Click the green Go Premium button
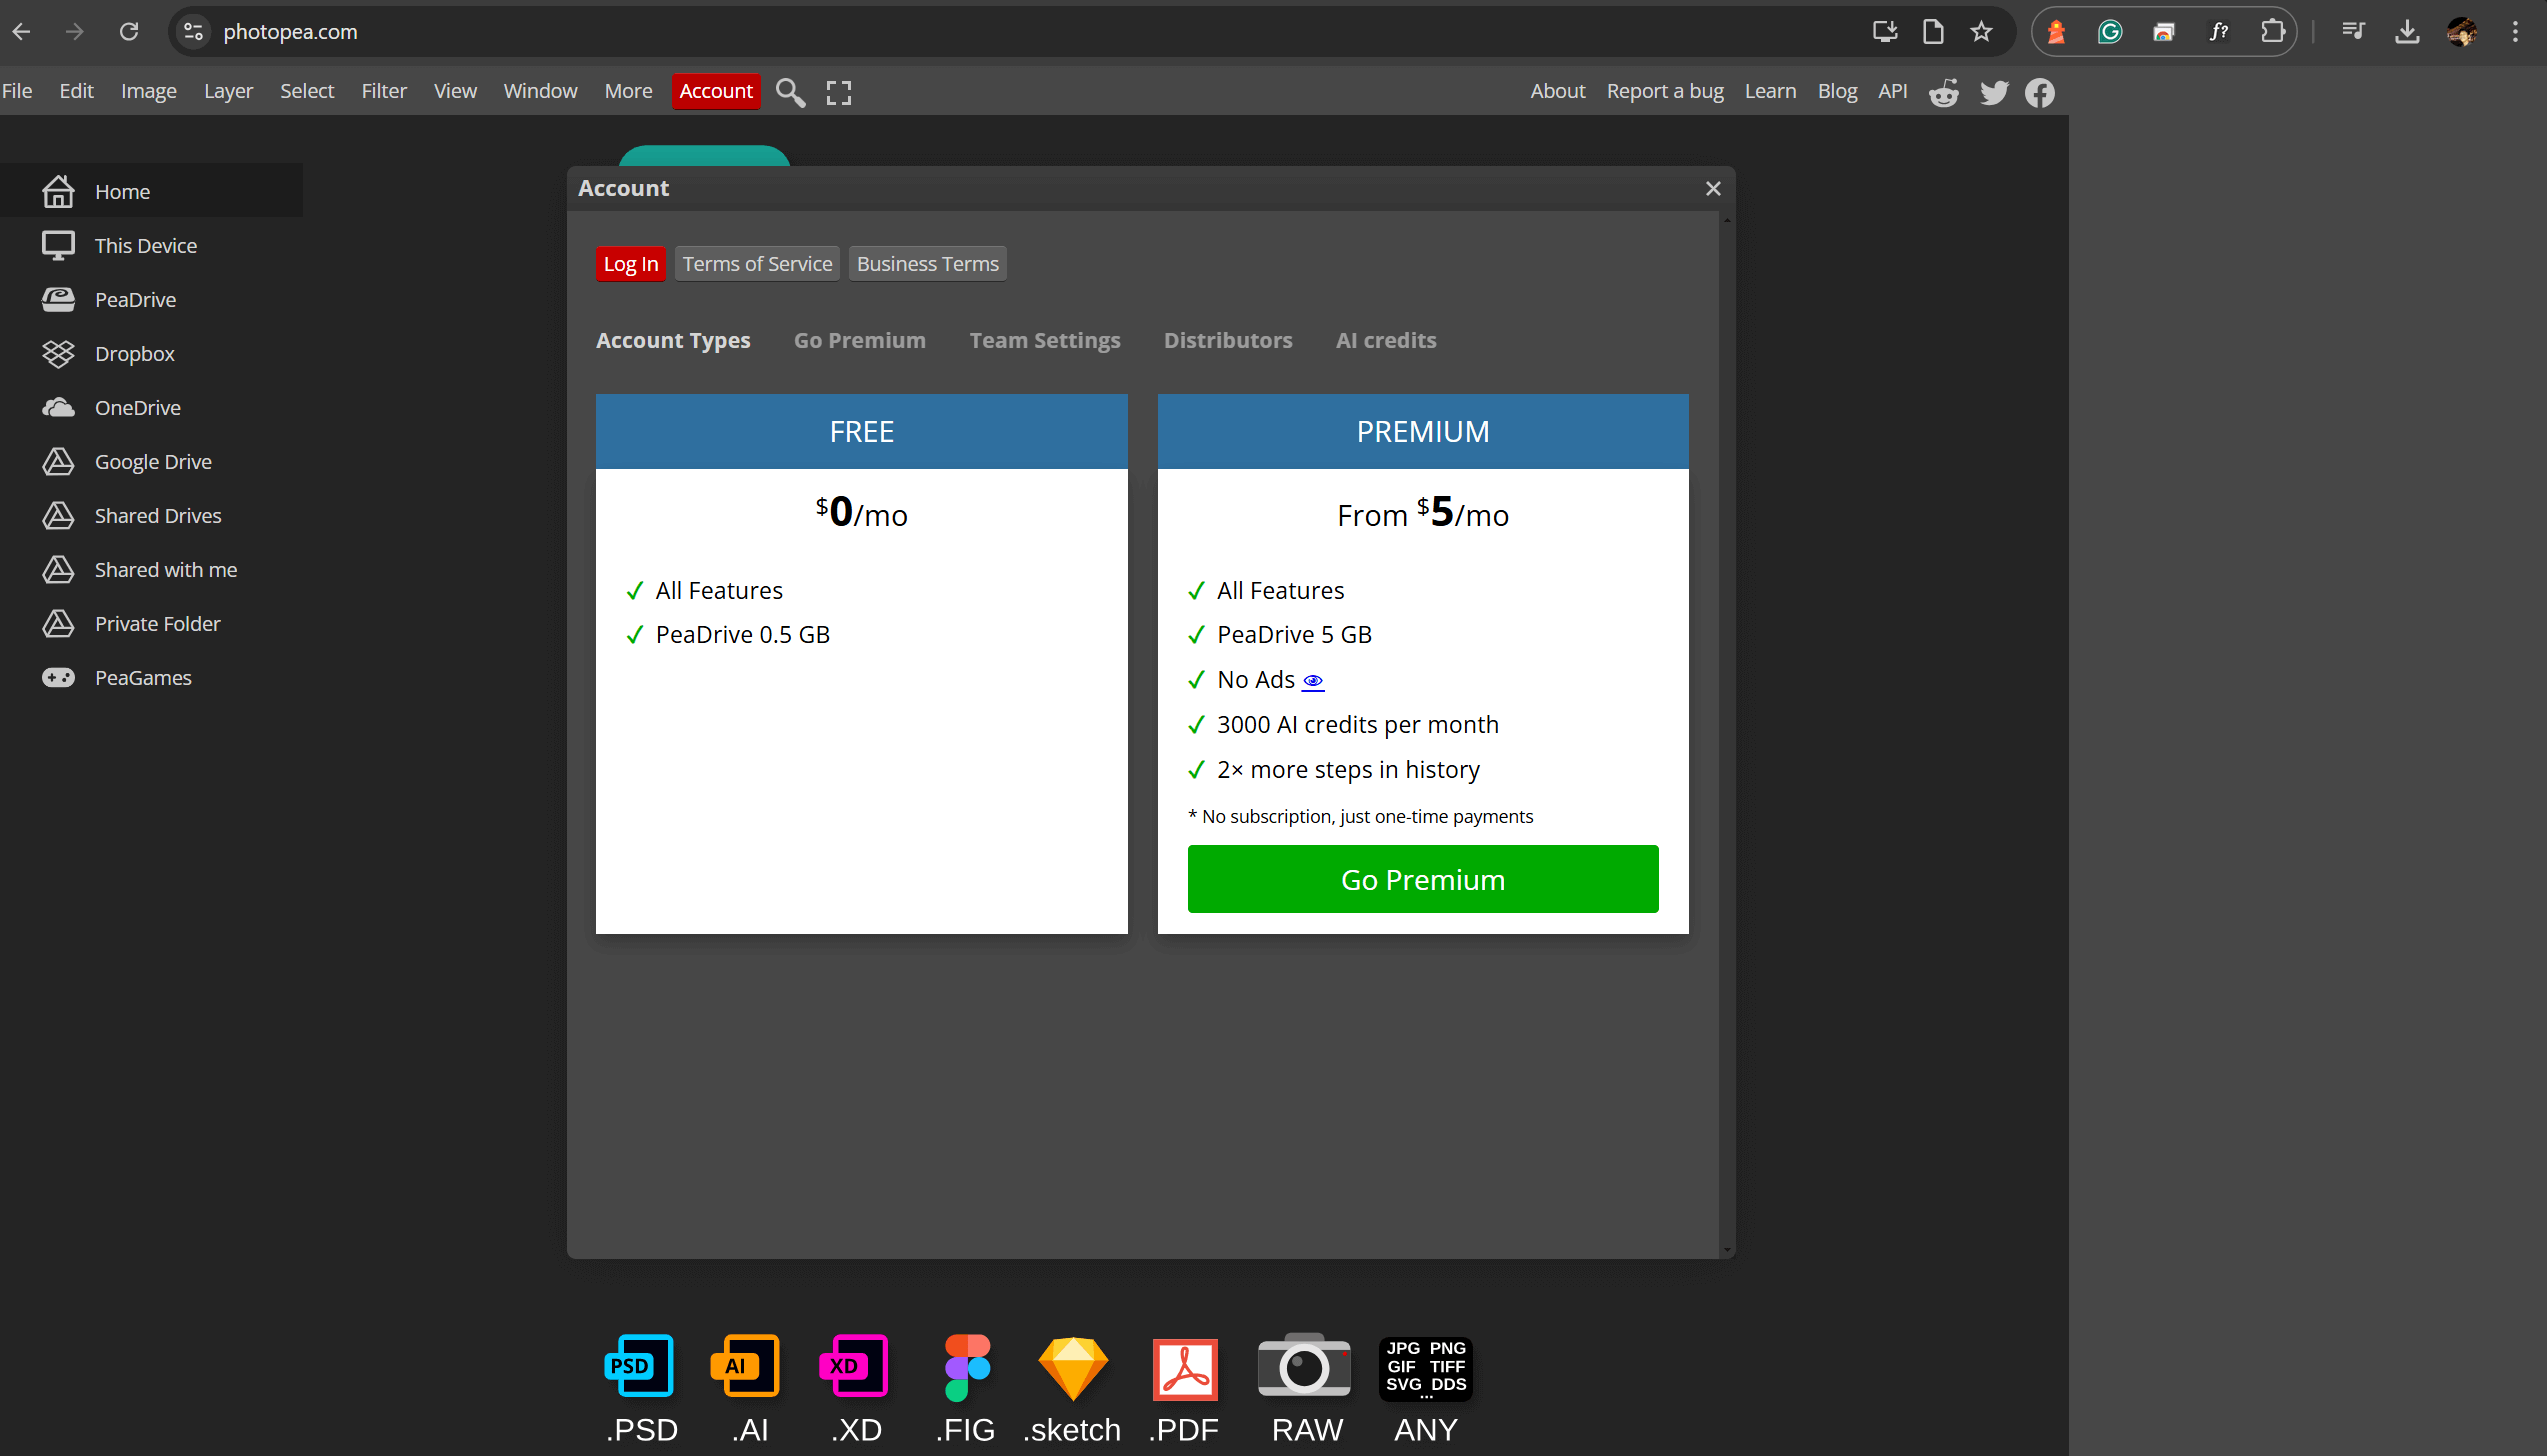 point(1423,879)
